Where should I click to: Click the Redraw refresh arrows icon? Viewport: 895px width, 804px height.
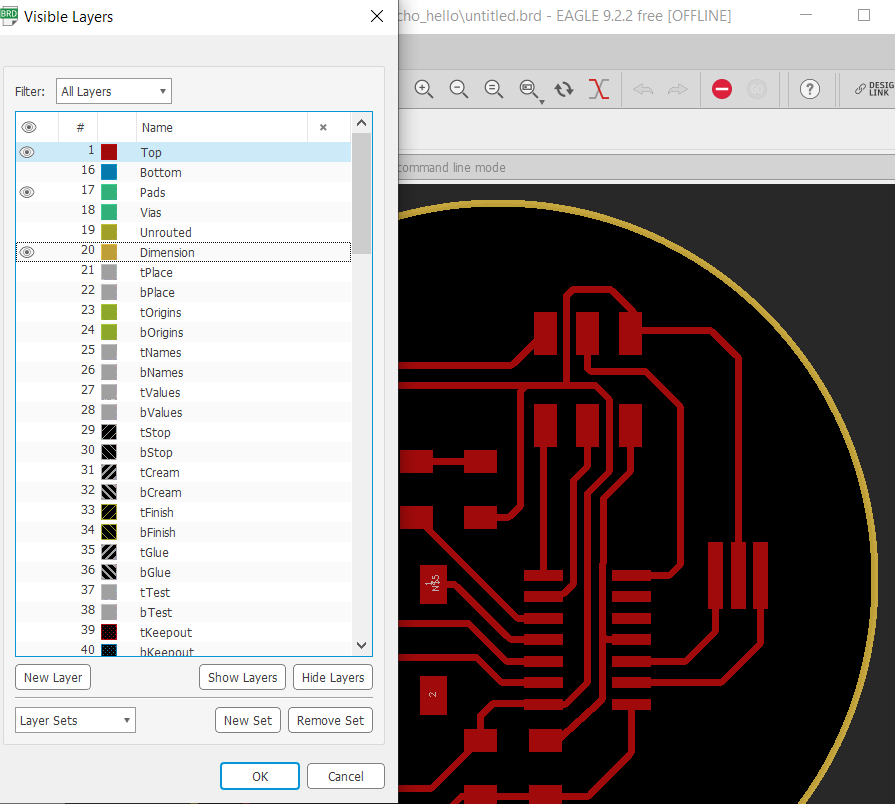[x=564, y=89]
